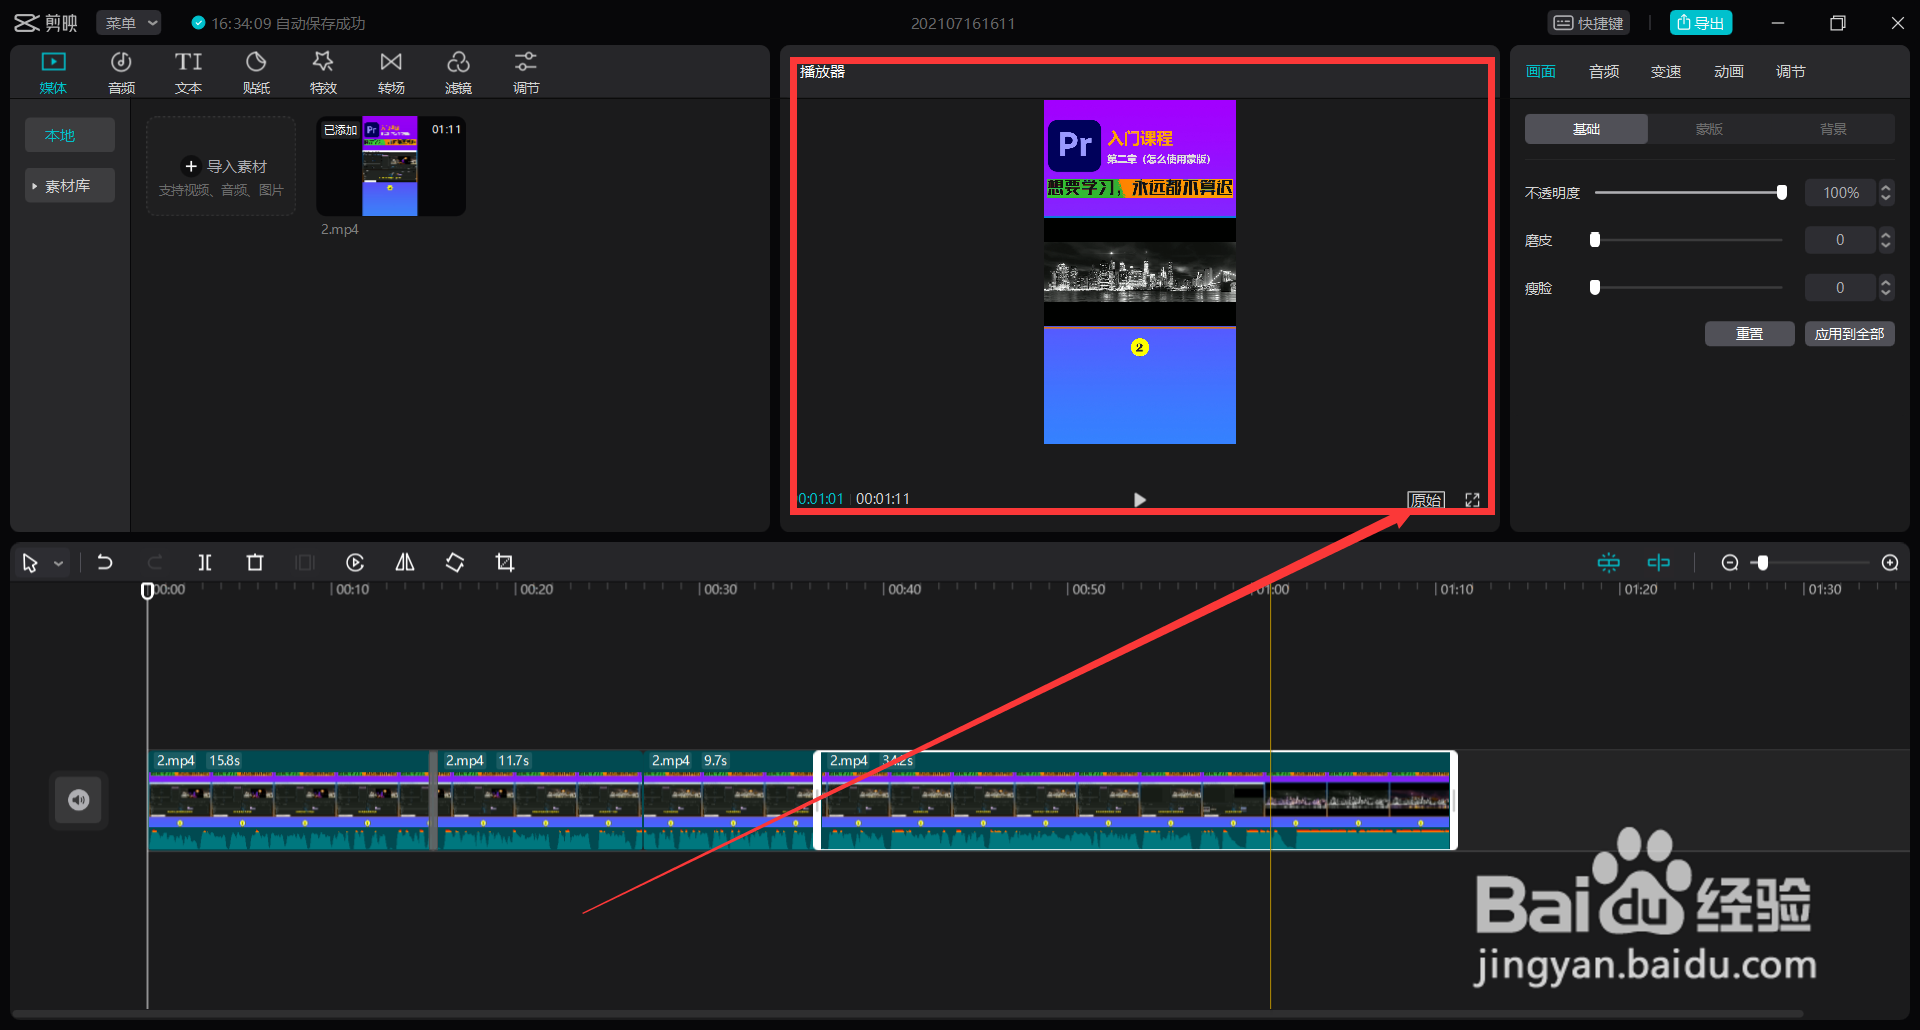
Task: Select the 基础 basic sub-tab
Action: 1586,129
